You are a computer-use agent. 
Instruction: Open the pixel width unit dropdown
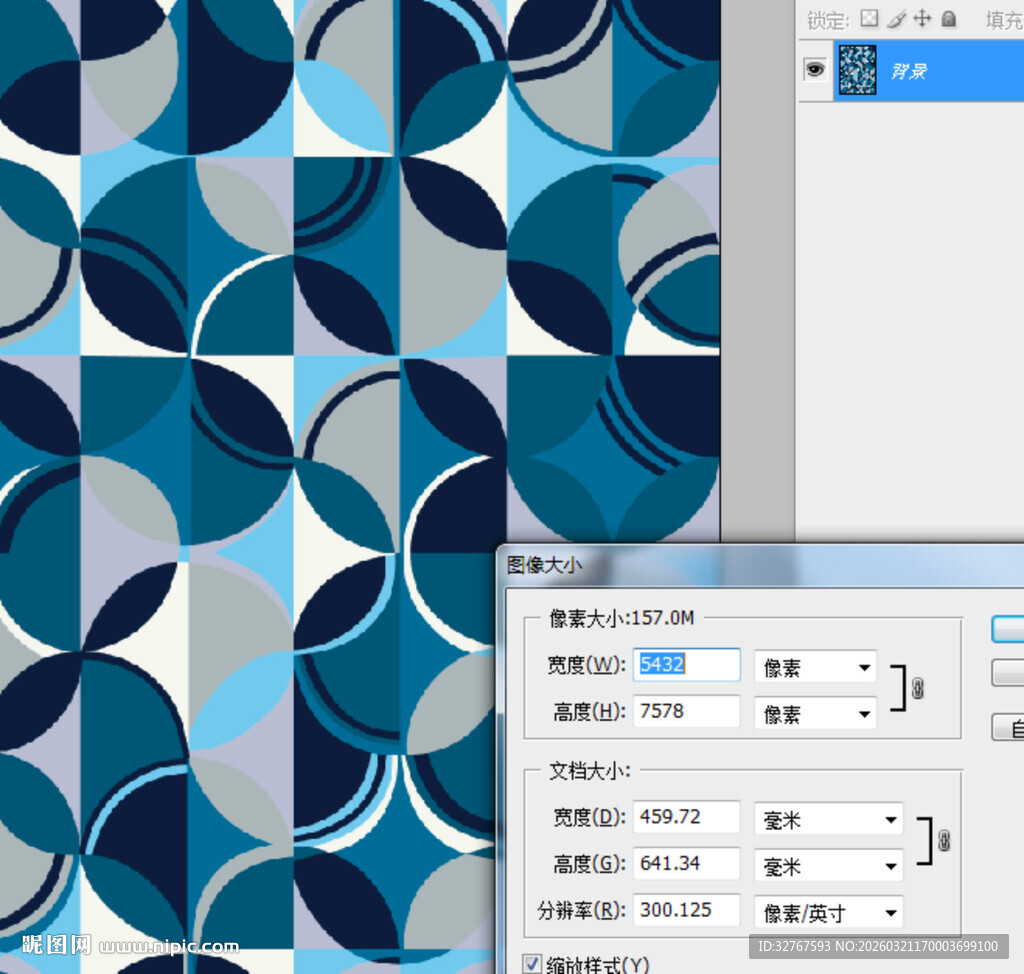click(815, 667)
